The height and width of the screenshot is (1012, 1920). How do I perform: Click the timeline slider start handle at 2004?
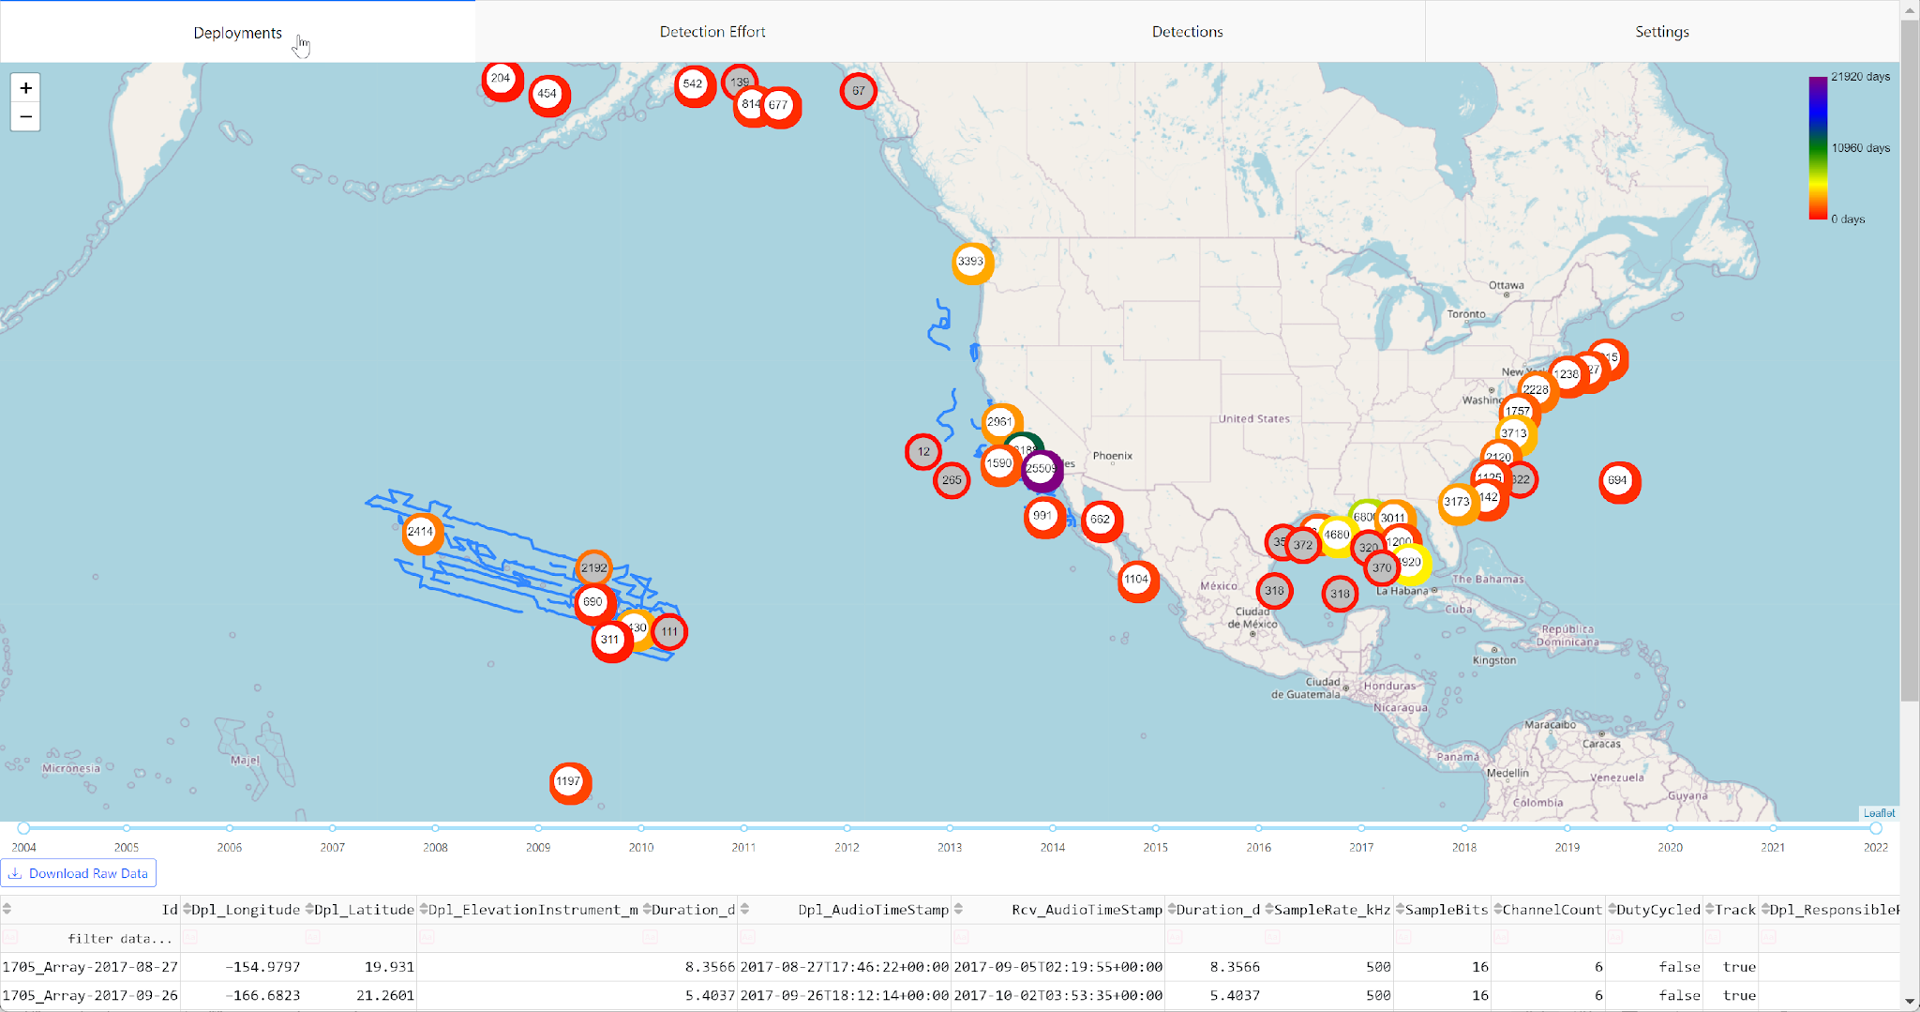point(24,828)
